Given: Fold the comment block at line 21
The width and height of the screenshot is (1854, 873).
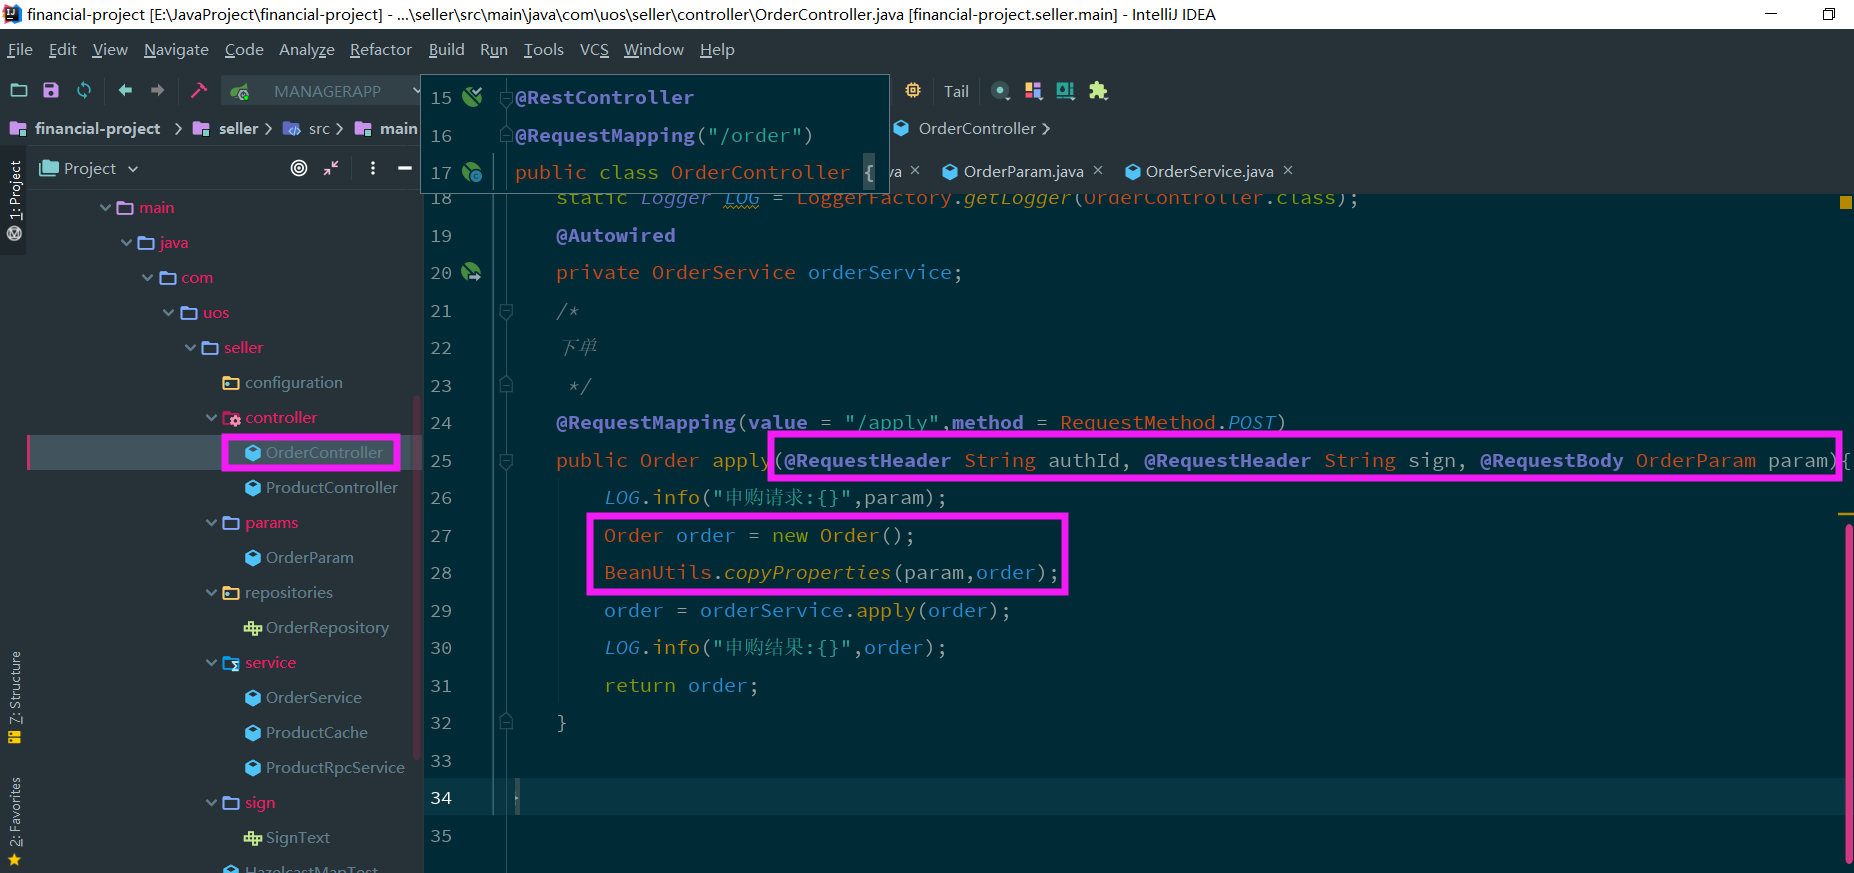Looking at the screenshot, I should [x=506, y=311].
